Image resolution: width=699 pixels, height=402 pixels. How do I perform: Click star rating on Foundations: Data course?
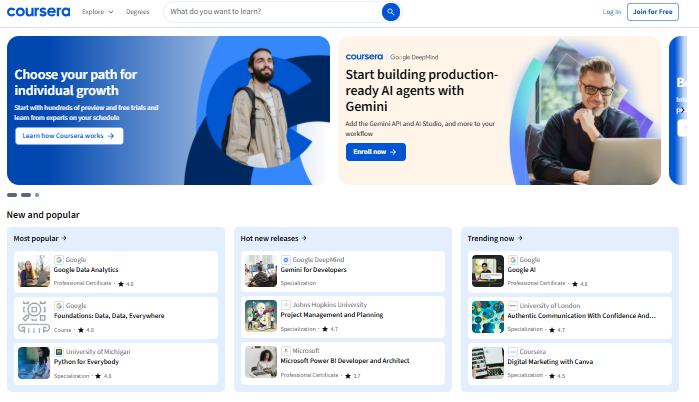86,330
